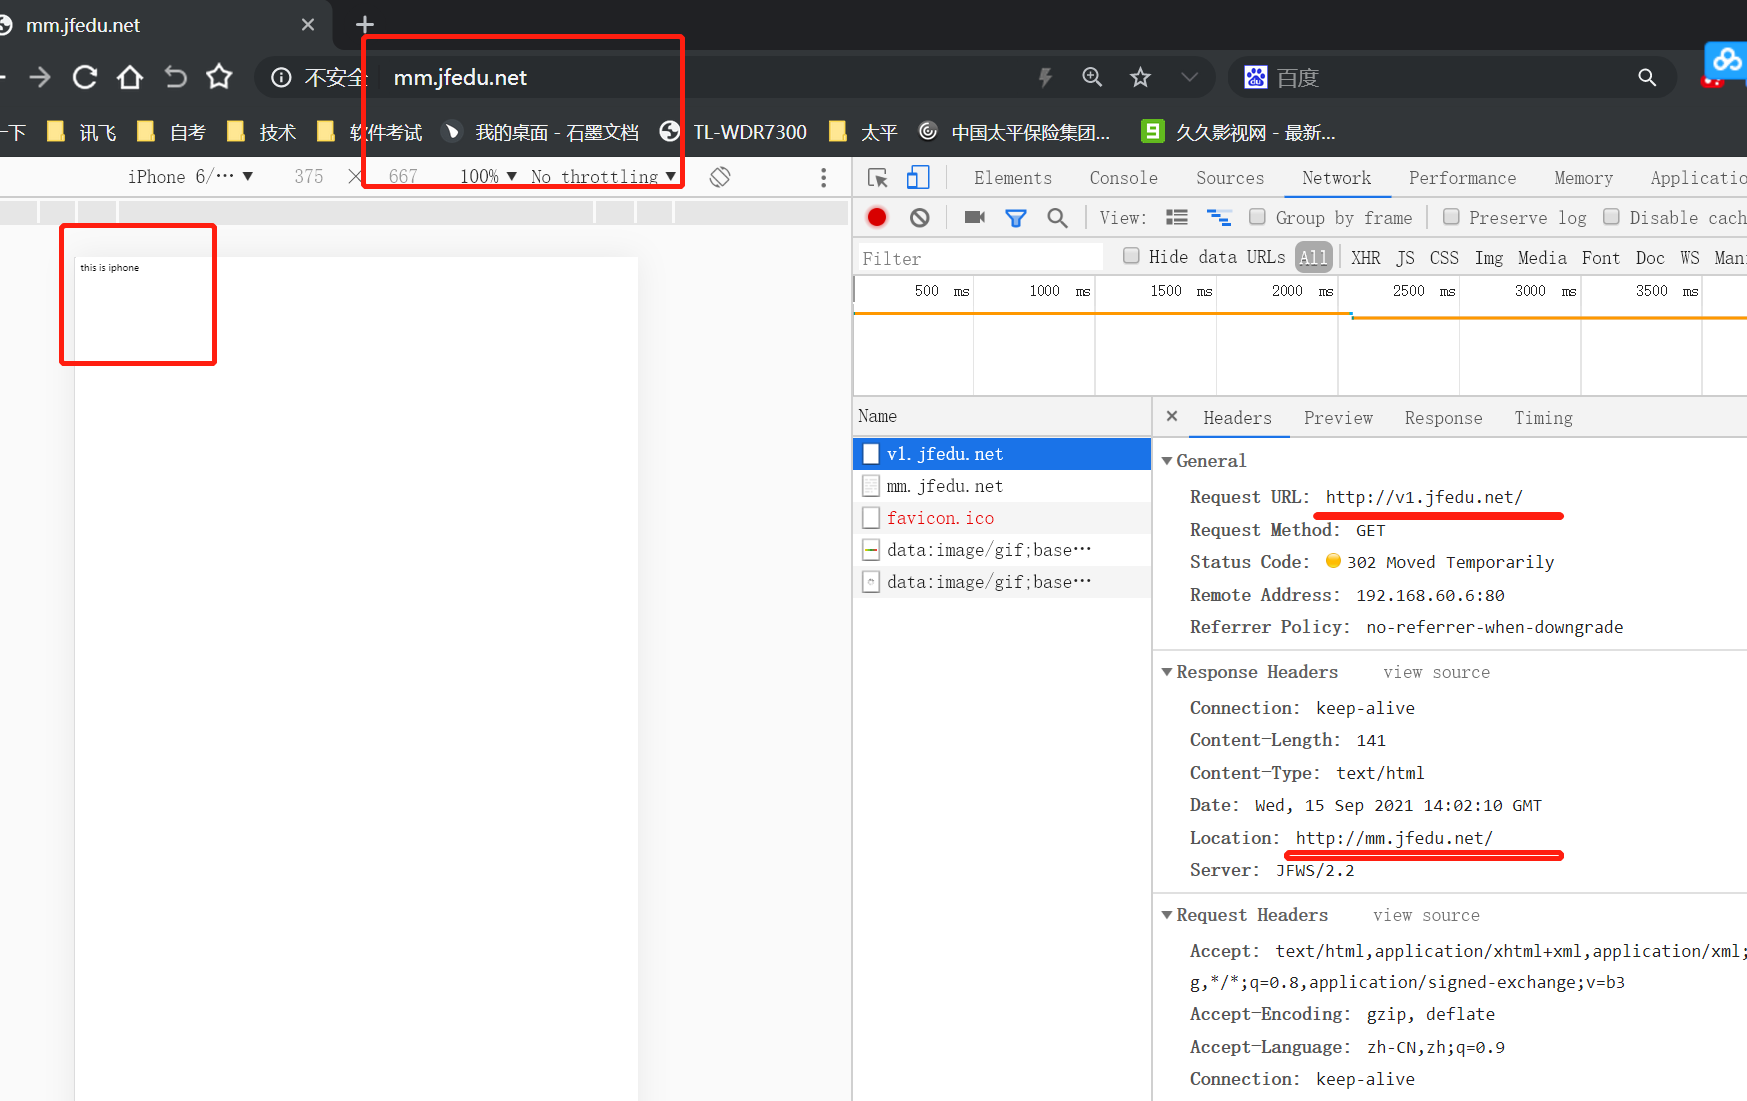Image resolution: width=1747 pixels, height=1101 pixels.
Task: Go to the browser home page icon
Action: pos(130,77)
